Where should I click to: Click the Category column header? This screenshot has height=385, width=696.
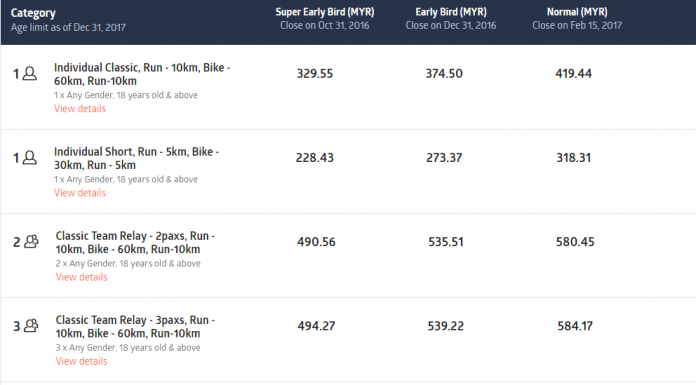tap(33, 13)
